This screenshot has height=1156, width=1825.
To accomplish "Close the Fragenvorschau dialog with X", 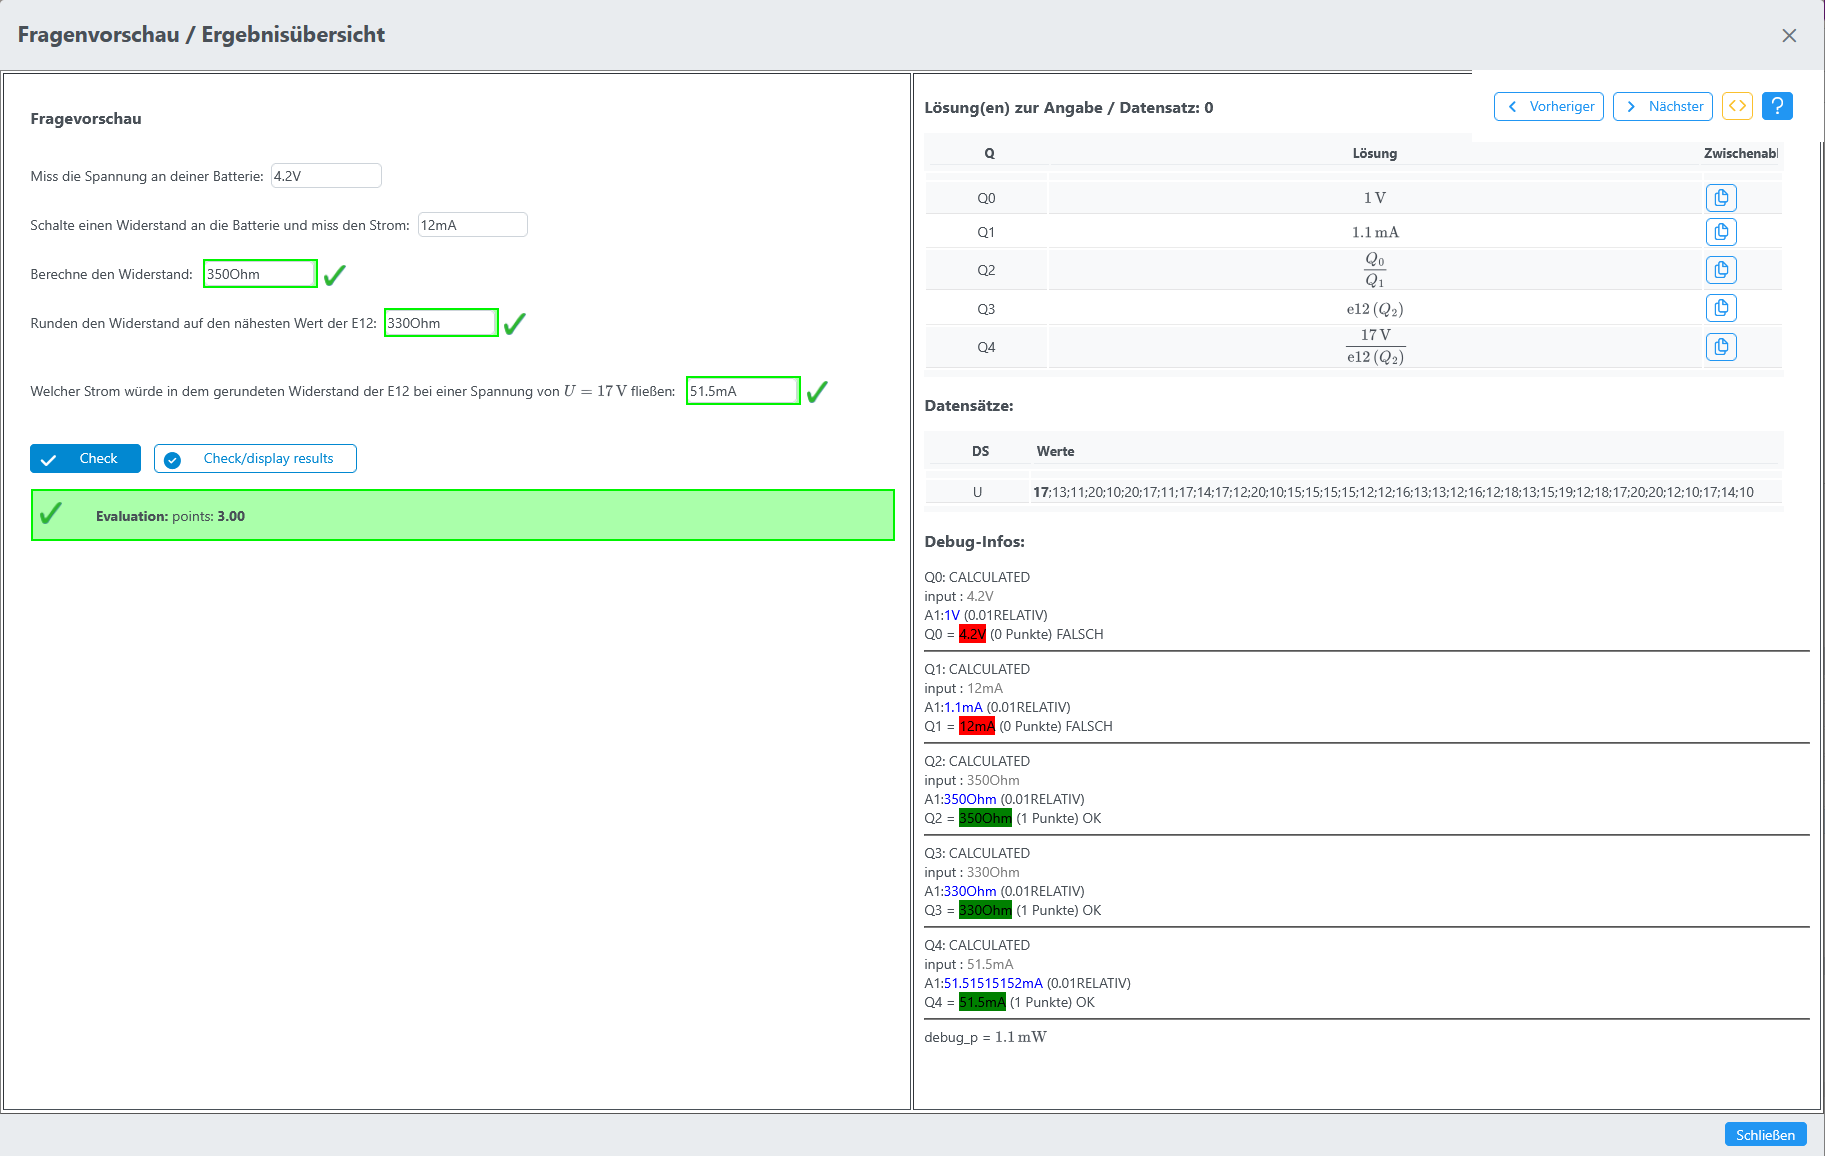I will [1789, 36].
